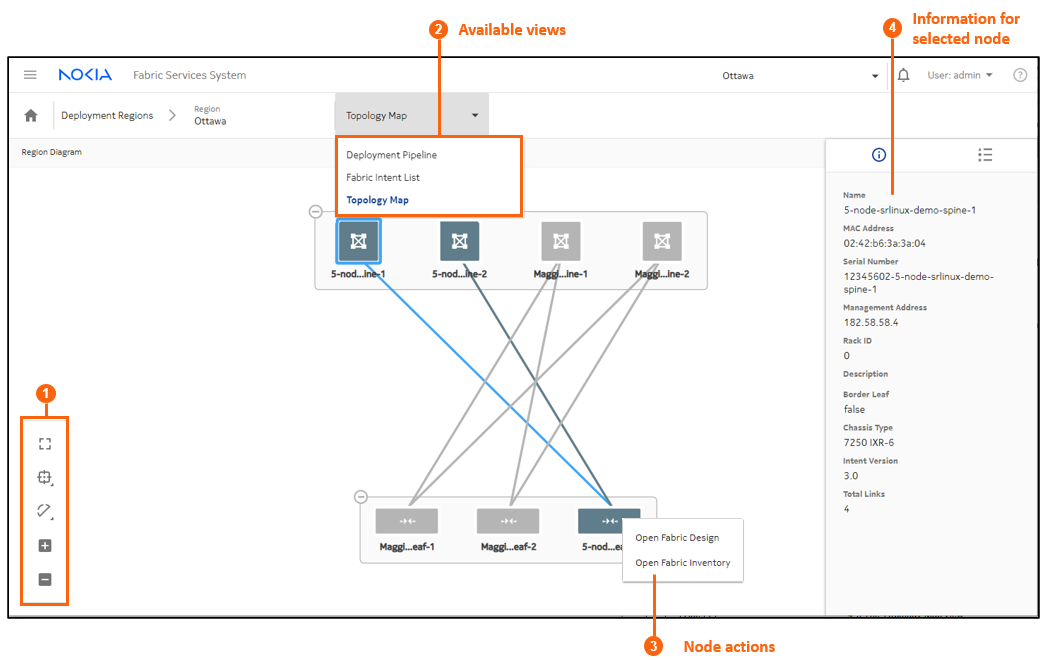Click the Border Leaf value false
Screen dimensions: 1055x660
point(854,409)
